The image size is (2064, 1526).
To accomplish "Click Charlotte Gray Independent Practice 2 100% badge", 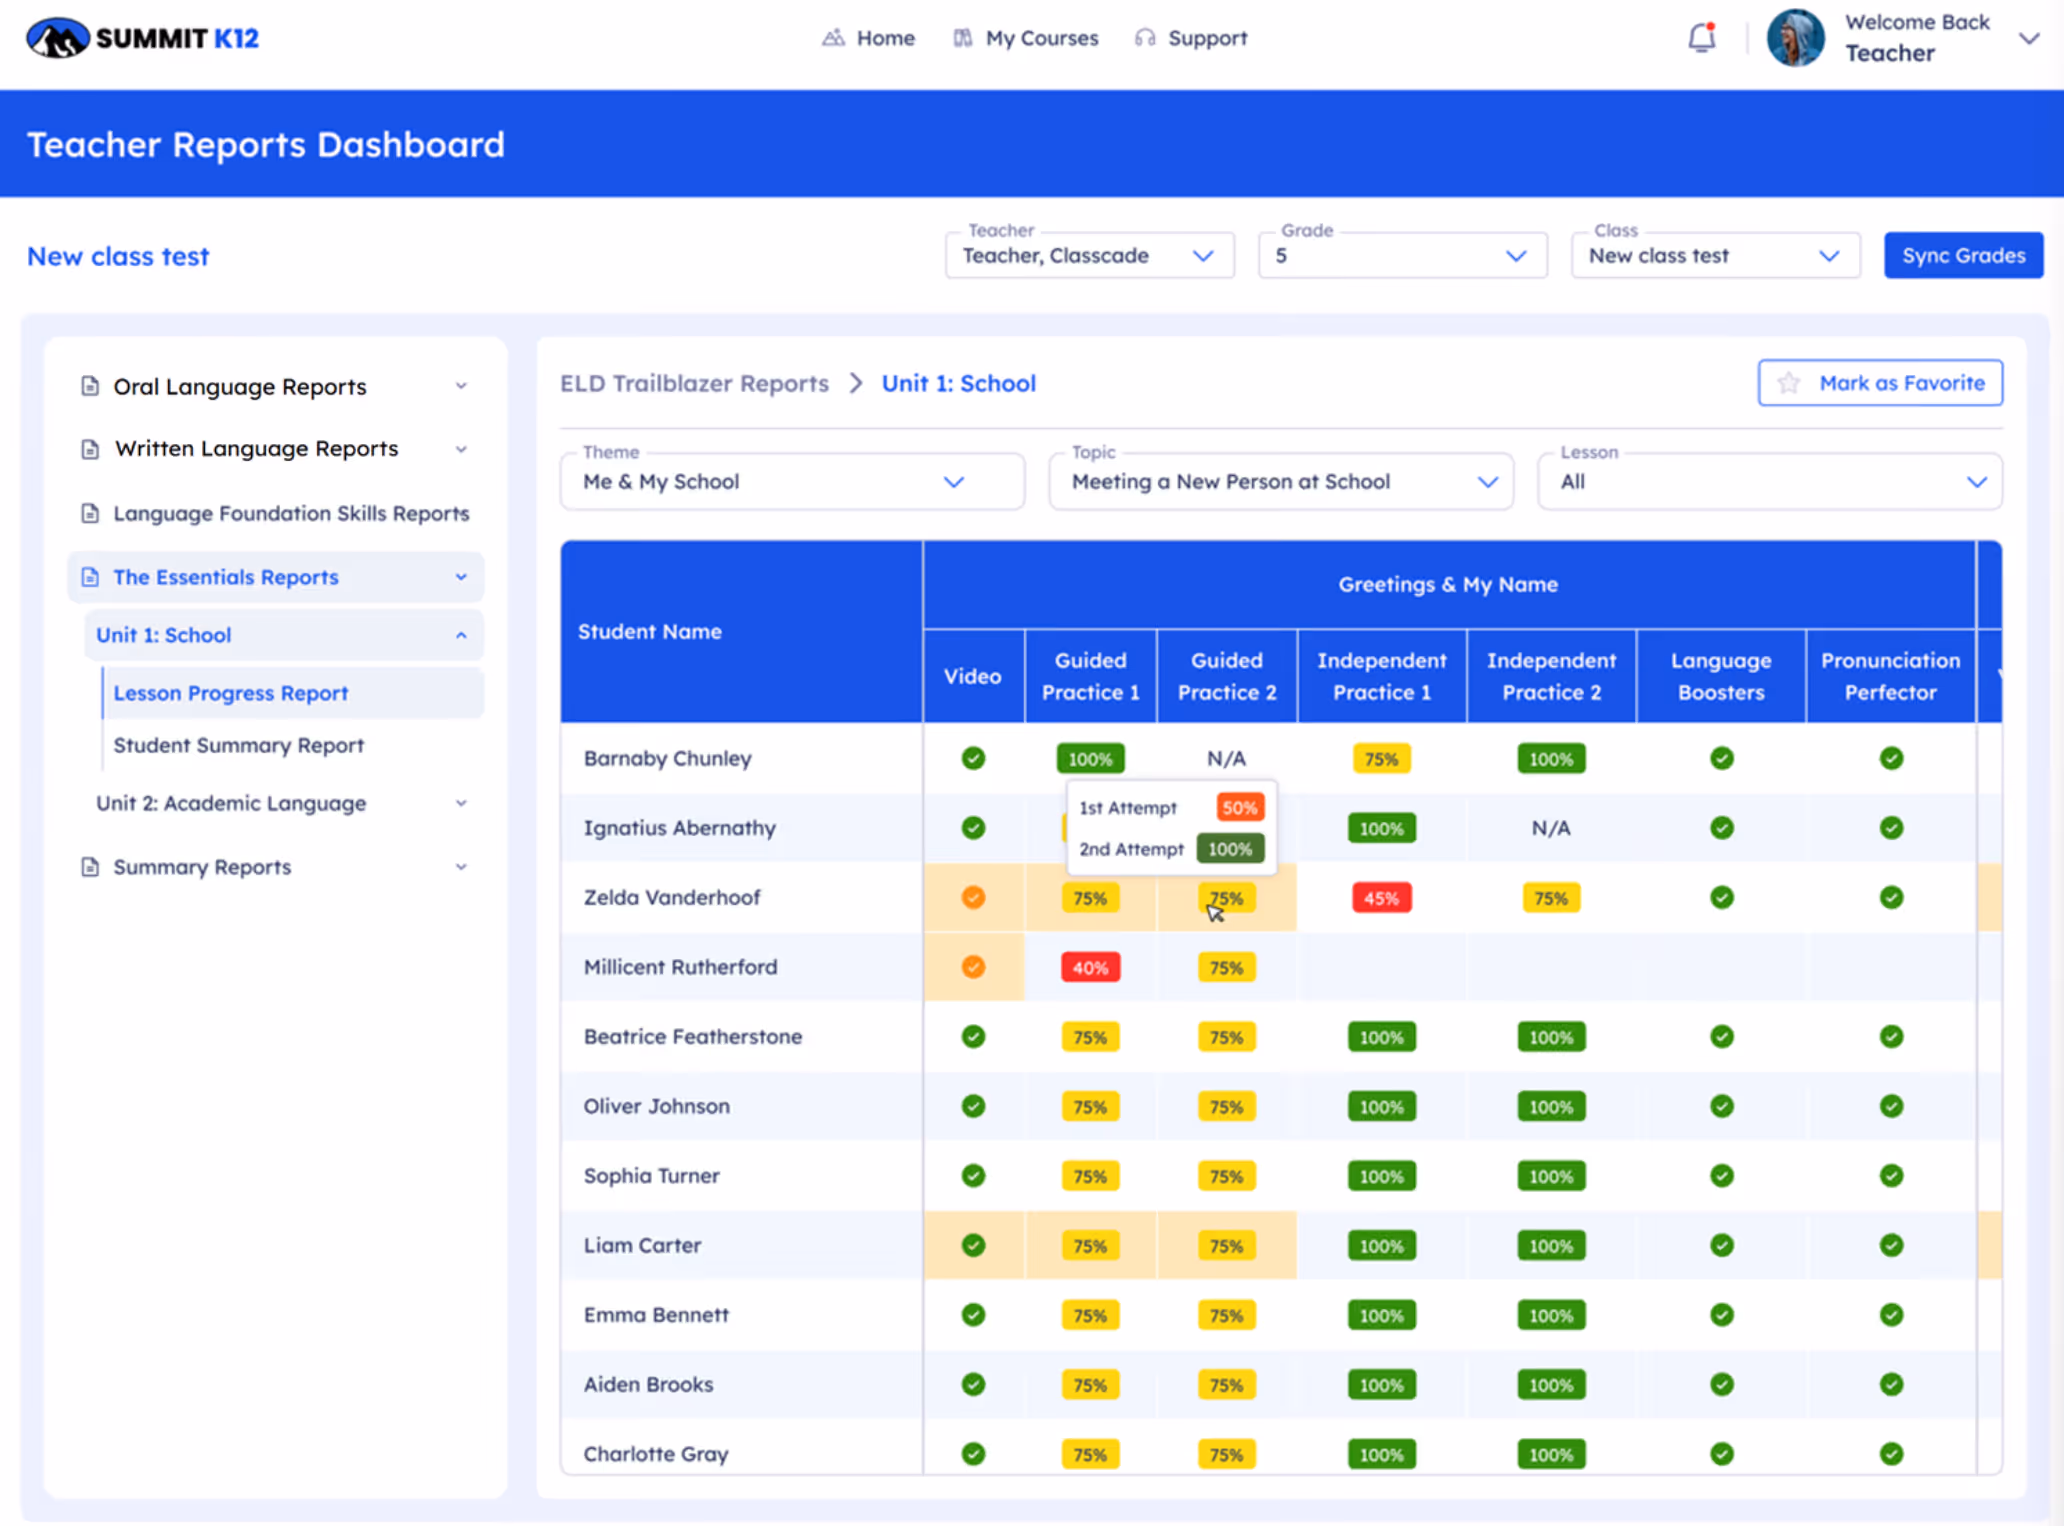I will 1551,1454.
